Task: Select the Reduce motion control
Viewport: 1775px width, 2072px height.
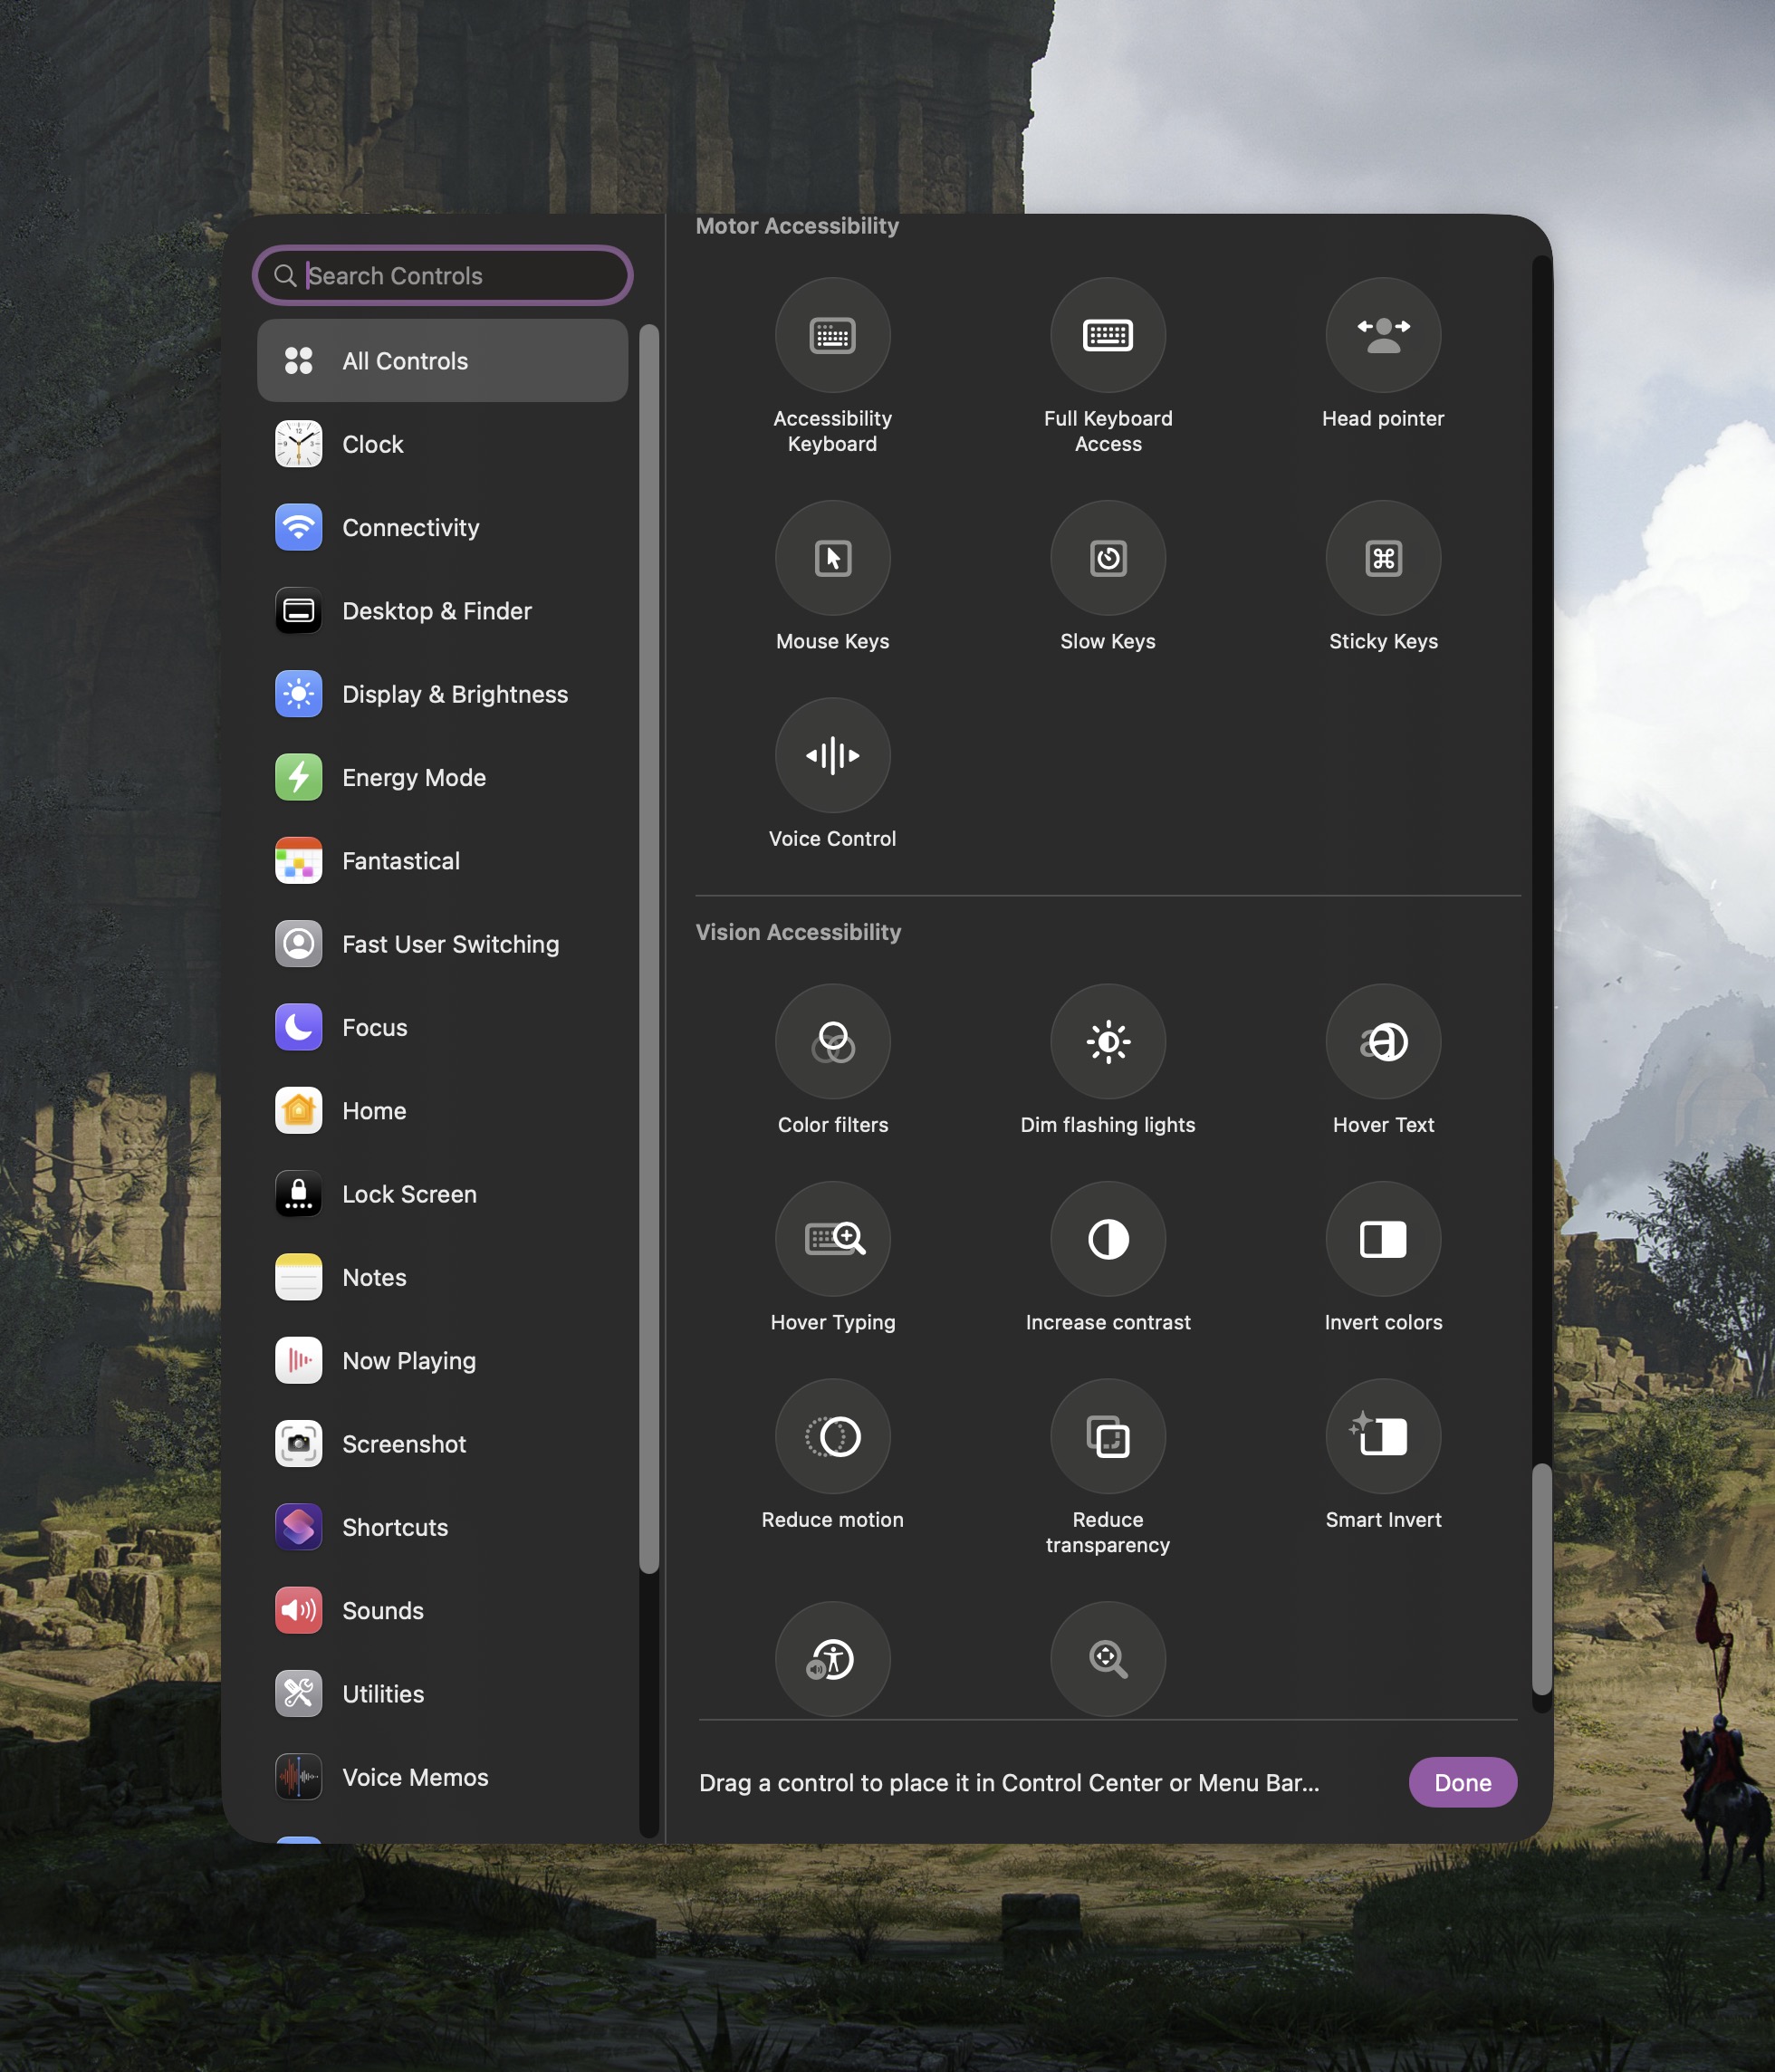Action: click(832, 1436)
